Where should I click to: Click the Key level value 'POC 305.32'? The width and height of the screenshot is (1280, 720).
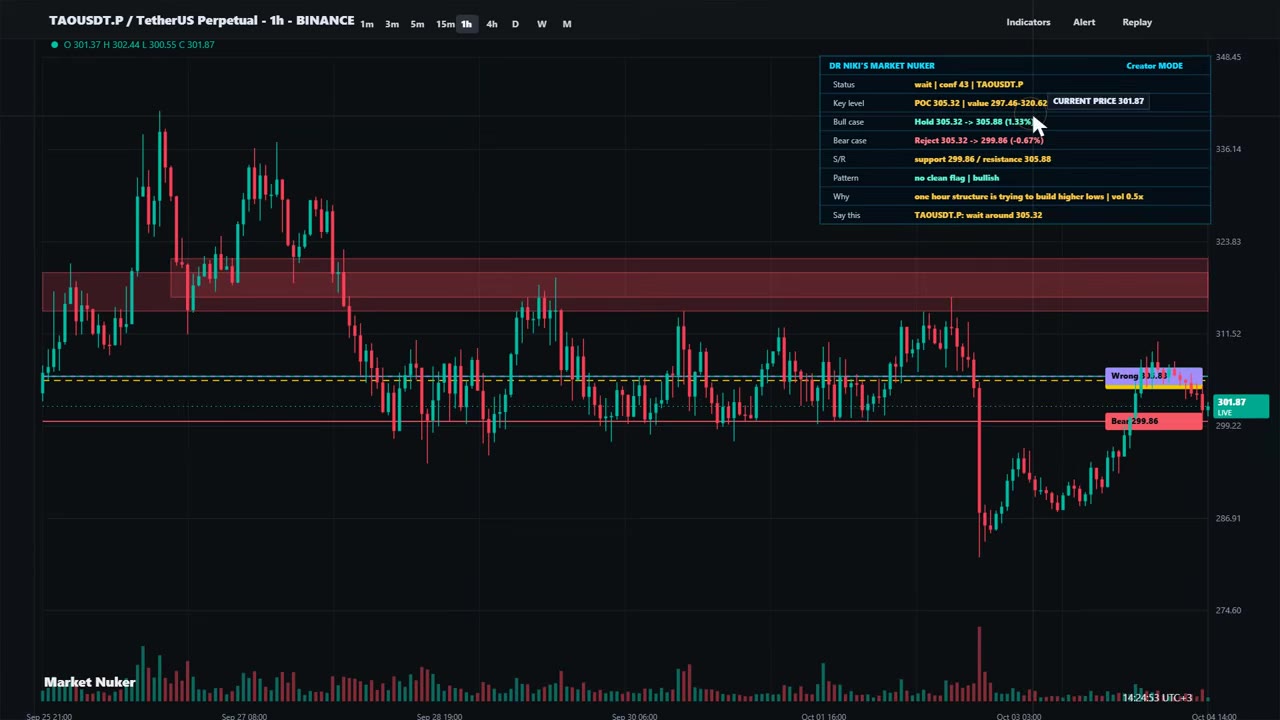point(936,103)
